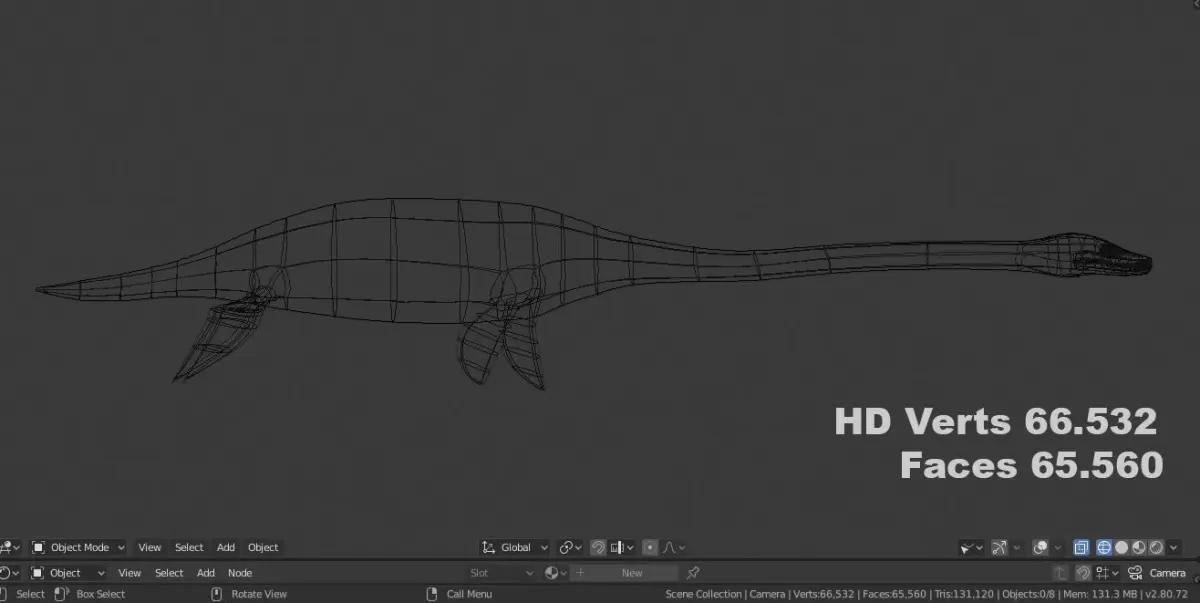Open the node editor's editor type menu
This screenshot has width=1200, height=603.
click(9, 573)
